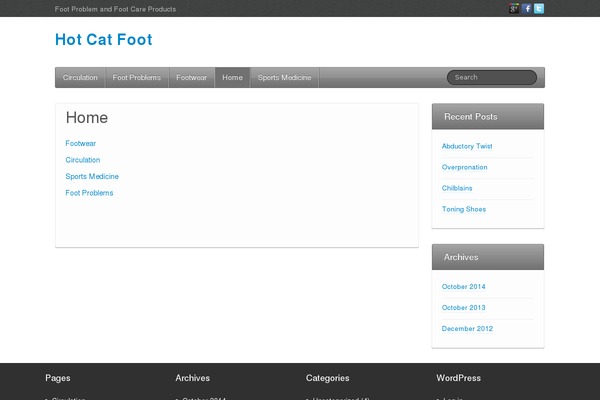The image size is (600, 400).
Task: Click the Archives sidebar widget header
Action: (x=488, y=257)
